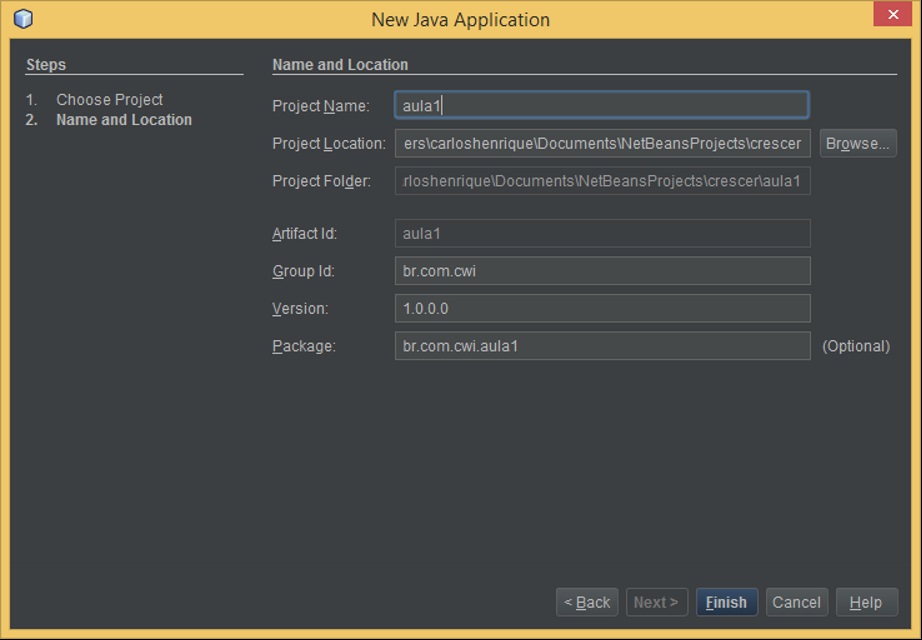
Task: Click the 'Name and Location' panel heading
Action: [x=340, y=65]
